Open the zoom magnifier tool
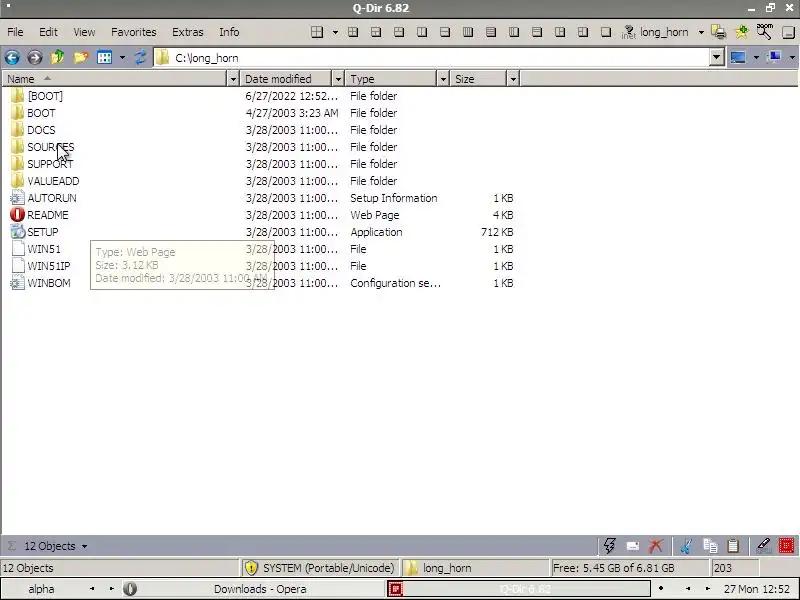 tap(764, 32)
